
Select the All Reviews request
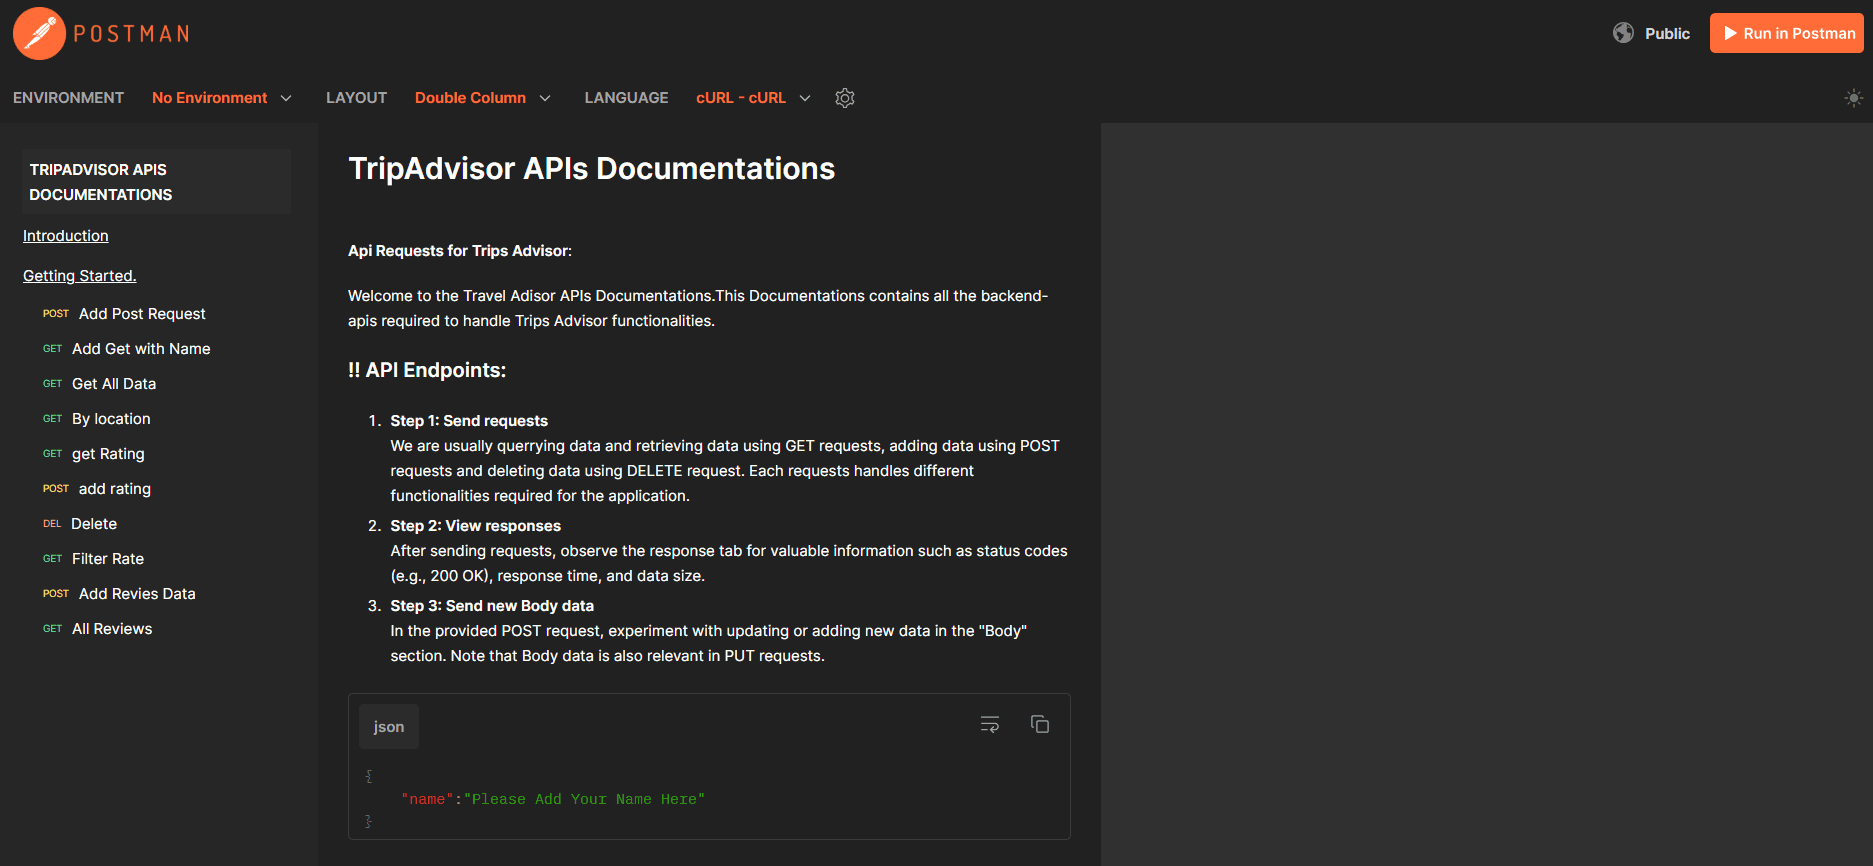[112, 629]
